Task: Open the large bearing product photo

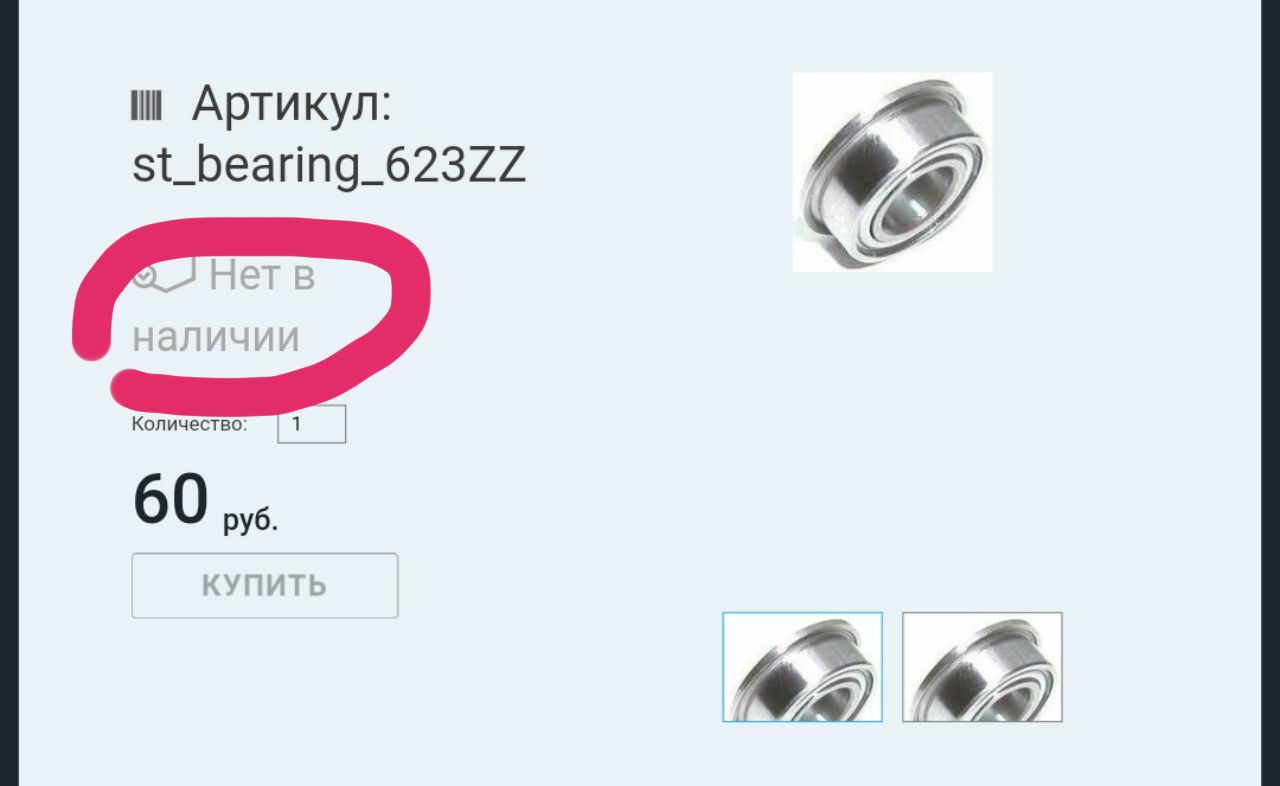Action: pos(892,172)
